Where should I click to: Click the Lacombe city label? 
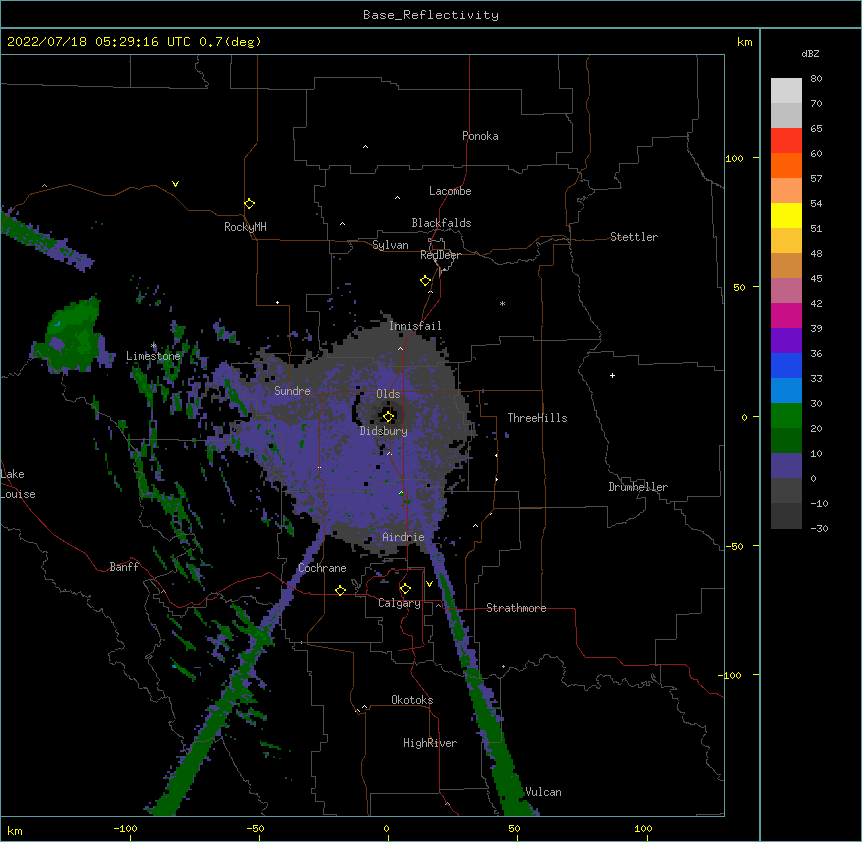(450, 191)
